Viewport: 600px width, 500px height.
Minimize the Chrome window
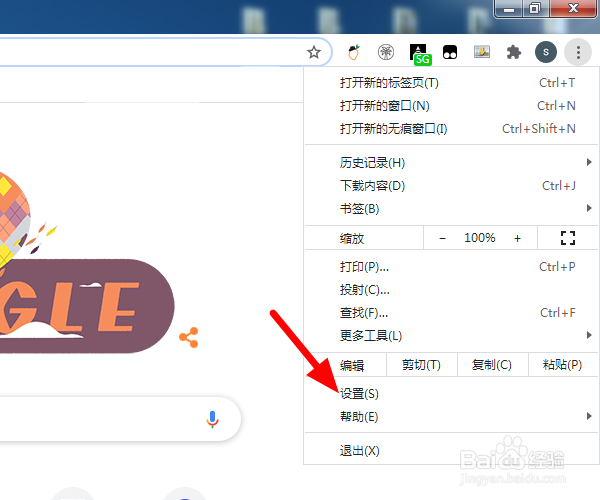pyautogui.click(x=509, y=8)
